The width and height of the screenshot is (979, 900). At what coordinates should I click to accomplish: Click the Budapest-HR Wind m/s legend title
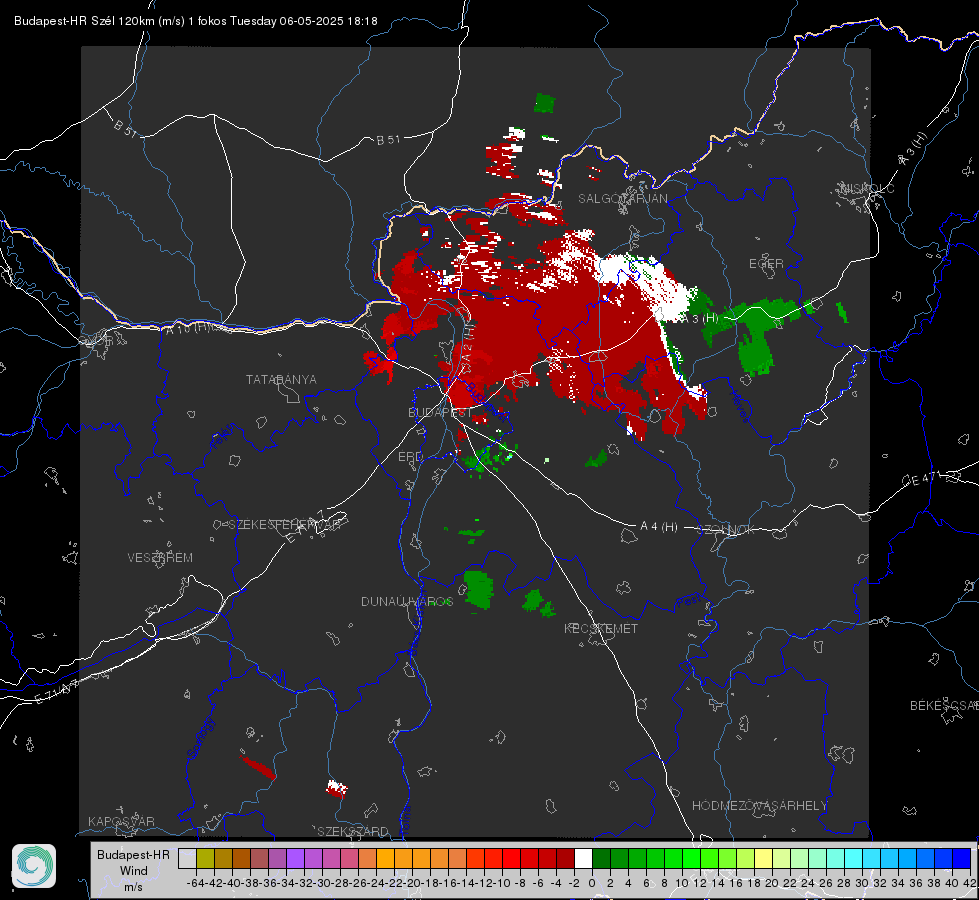pos(134,870)
